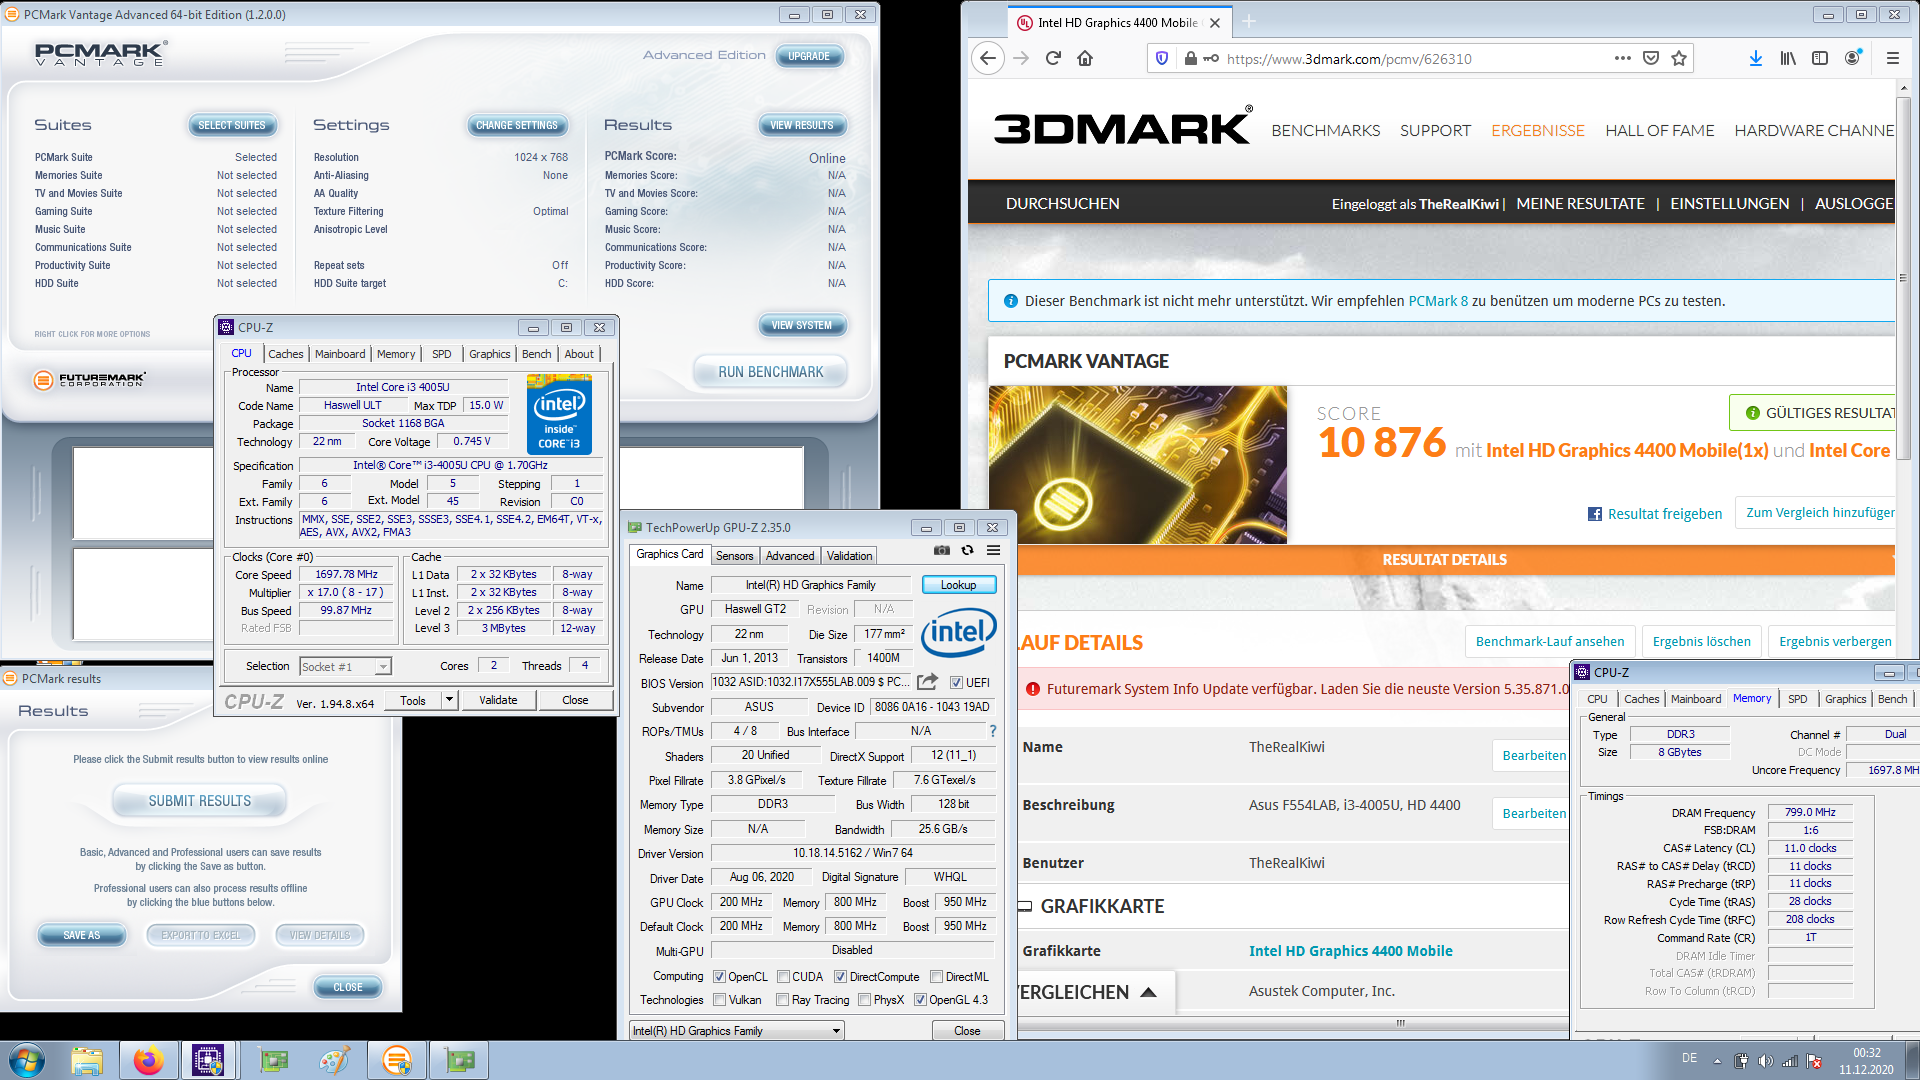Screen dimensions: 1920x1080
Task: Open the Sensors tab in GPU-Z
Action: (x=734, y=556)
